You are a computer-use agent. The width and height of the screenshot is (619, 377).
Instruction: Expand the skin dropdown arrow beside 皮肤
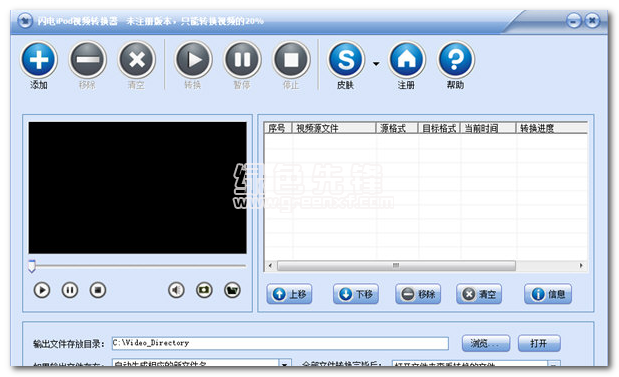point(376,64)
